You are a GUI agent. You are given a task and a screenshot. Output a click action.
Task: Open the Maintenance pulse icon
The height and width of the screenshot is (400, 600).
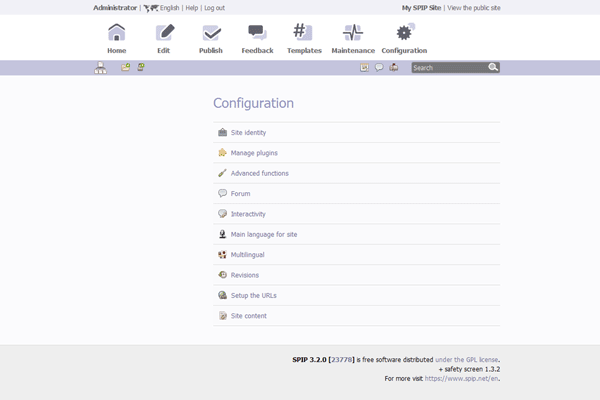pyautogui.click(x=352, y=33)
